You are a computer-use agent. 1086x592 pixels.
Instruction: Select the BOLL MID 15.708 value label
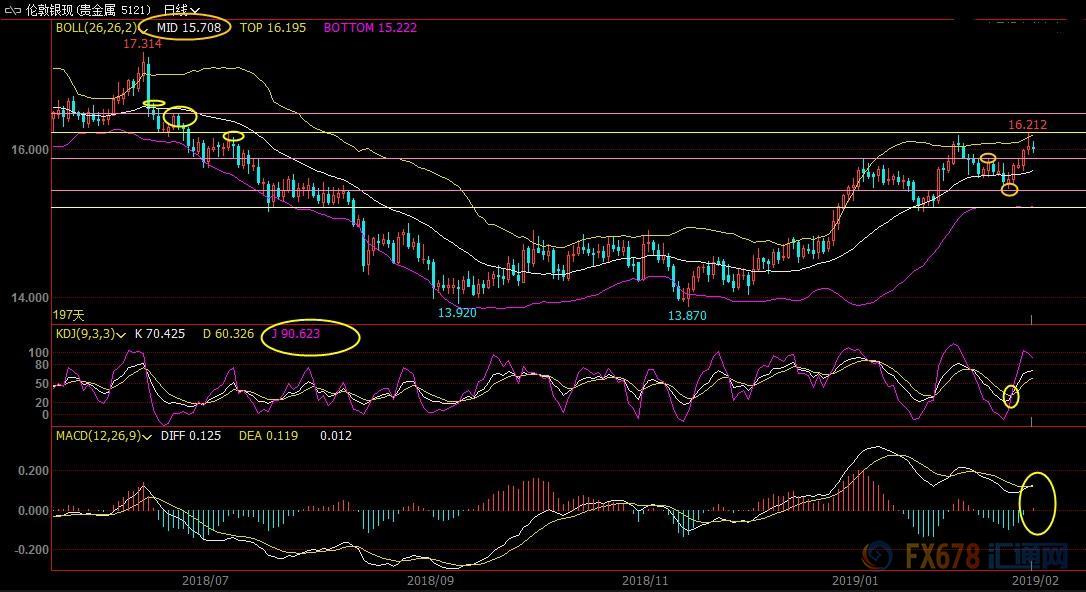190,28
